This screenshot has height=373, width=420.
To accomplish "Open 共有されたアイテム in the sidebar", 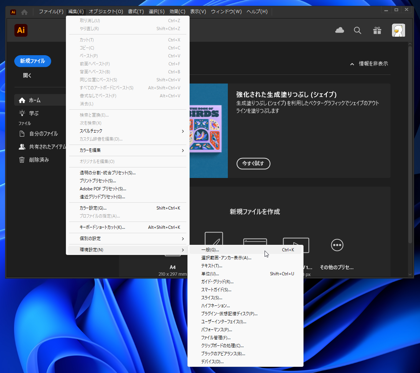I will (42, 147).
